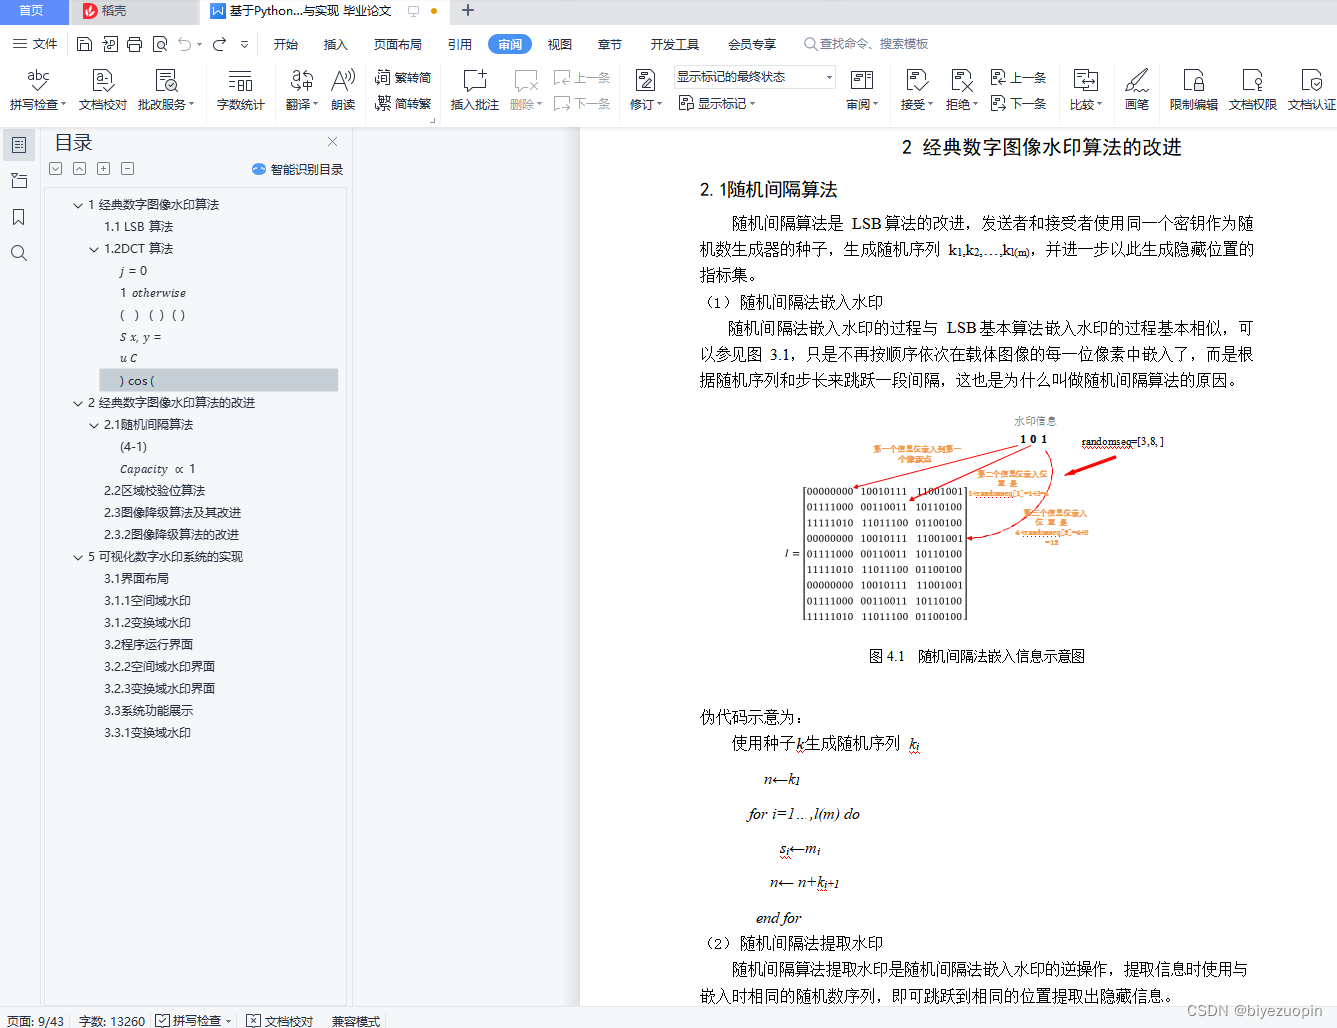Start a document comparison via 比较
The width and height of the screenshot is (1337, 1028).
click(1084, 90)
